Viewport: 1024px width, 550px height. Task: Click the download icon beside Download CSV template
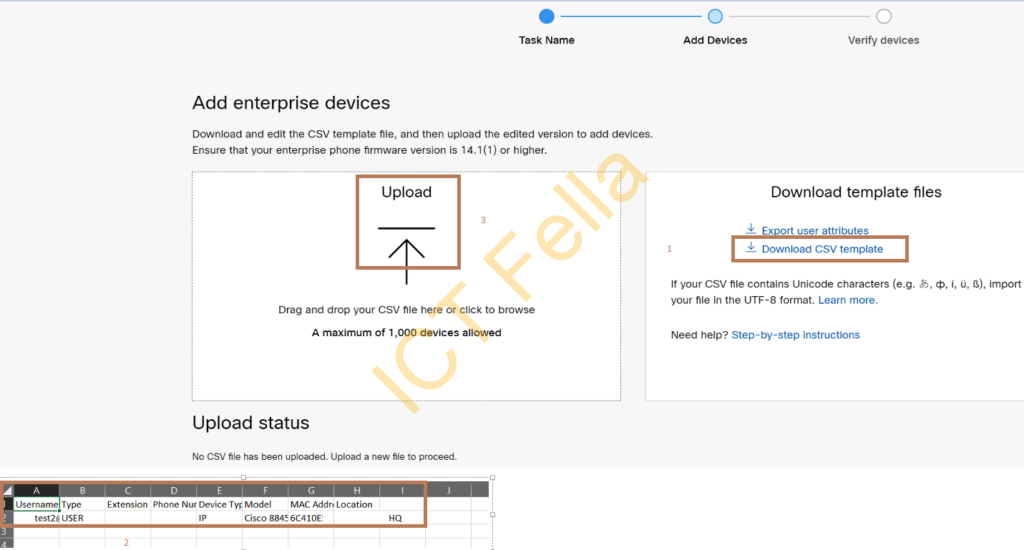click(x=751, y=248)
